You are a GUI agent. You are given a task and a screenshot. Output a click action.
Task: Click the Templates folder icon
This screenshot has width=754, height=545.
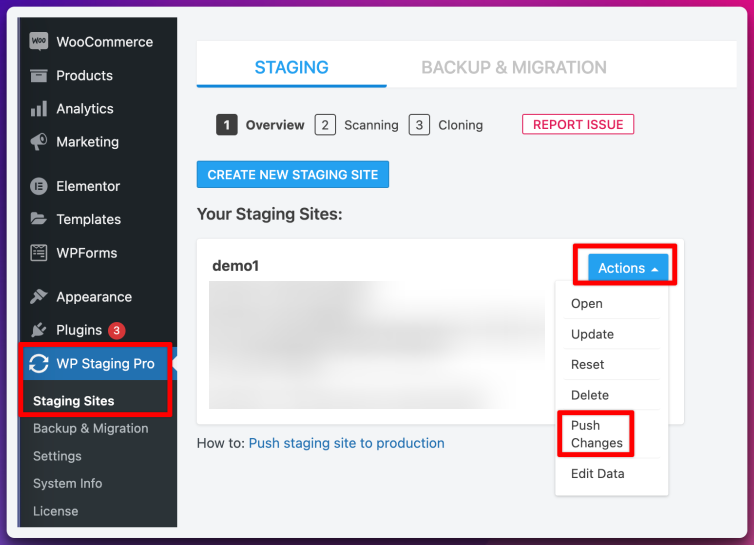[x=38, y=219]
